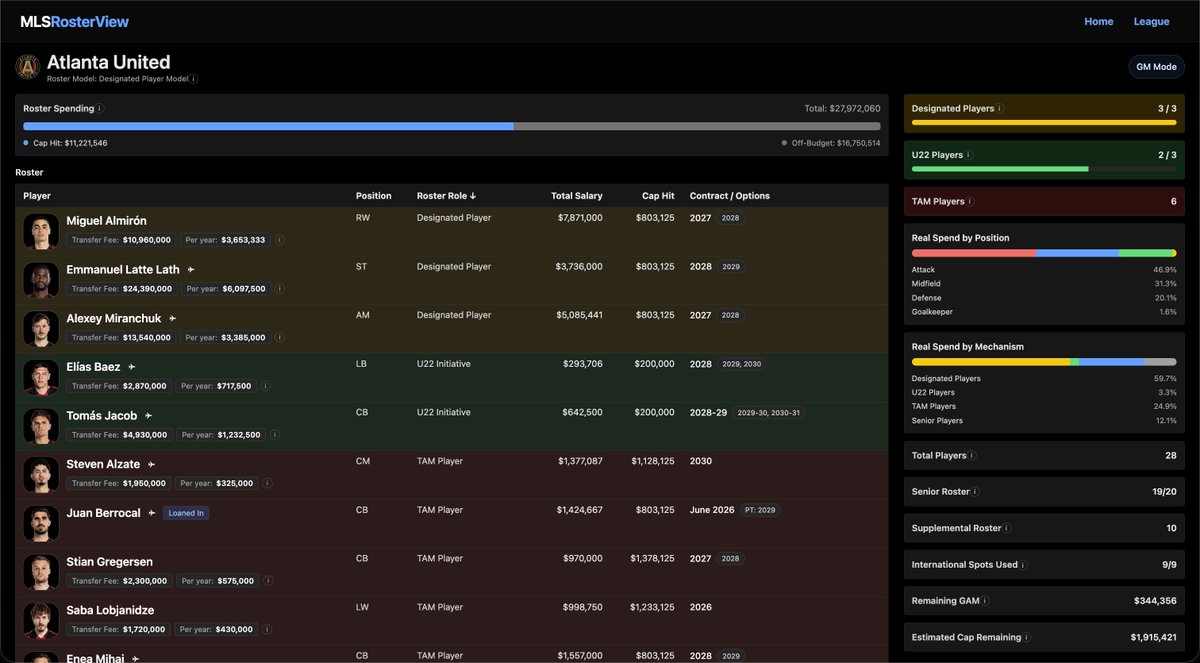Open Emmanuel Latte Lath's player photo
This screenshot has width=1200, height=663.
click(41, 279)
